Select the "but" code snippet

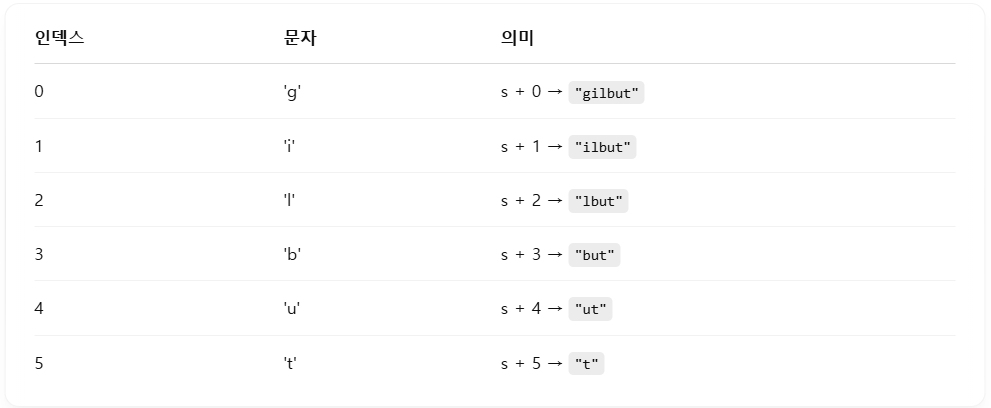click(x=594, y=255)
